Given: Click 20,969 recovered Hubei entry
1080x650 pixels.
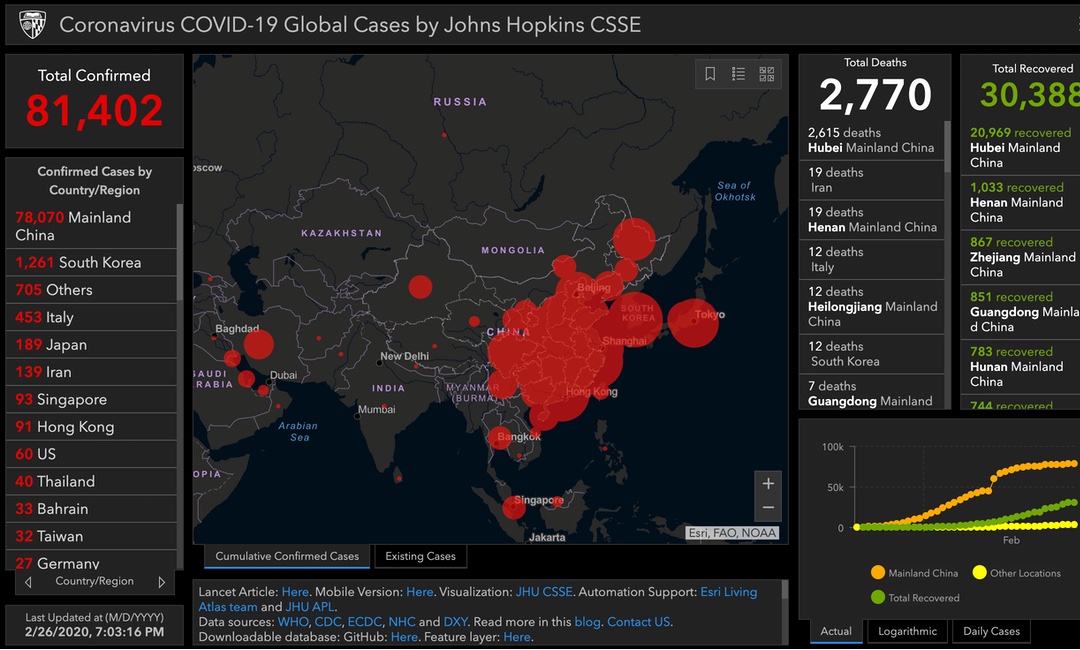Looking at the screenshot, I should coord(1021,148).
